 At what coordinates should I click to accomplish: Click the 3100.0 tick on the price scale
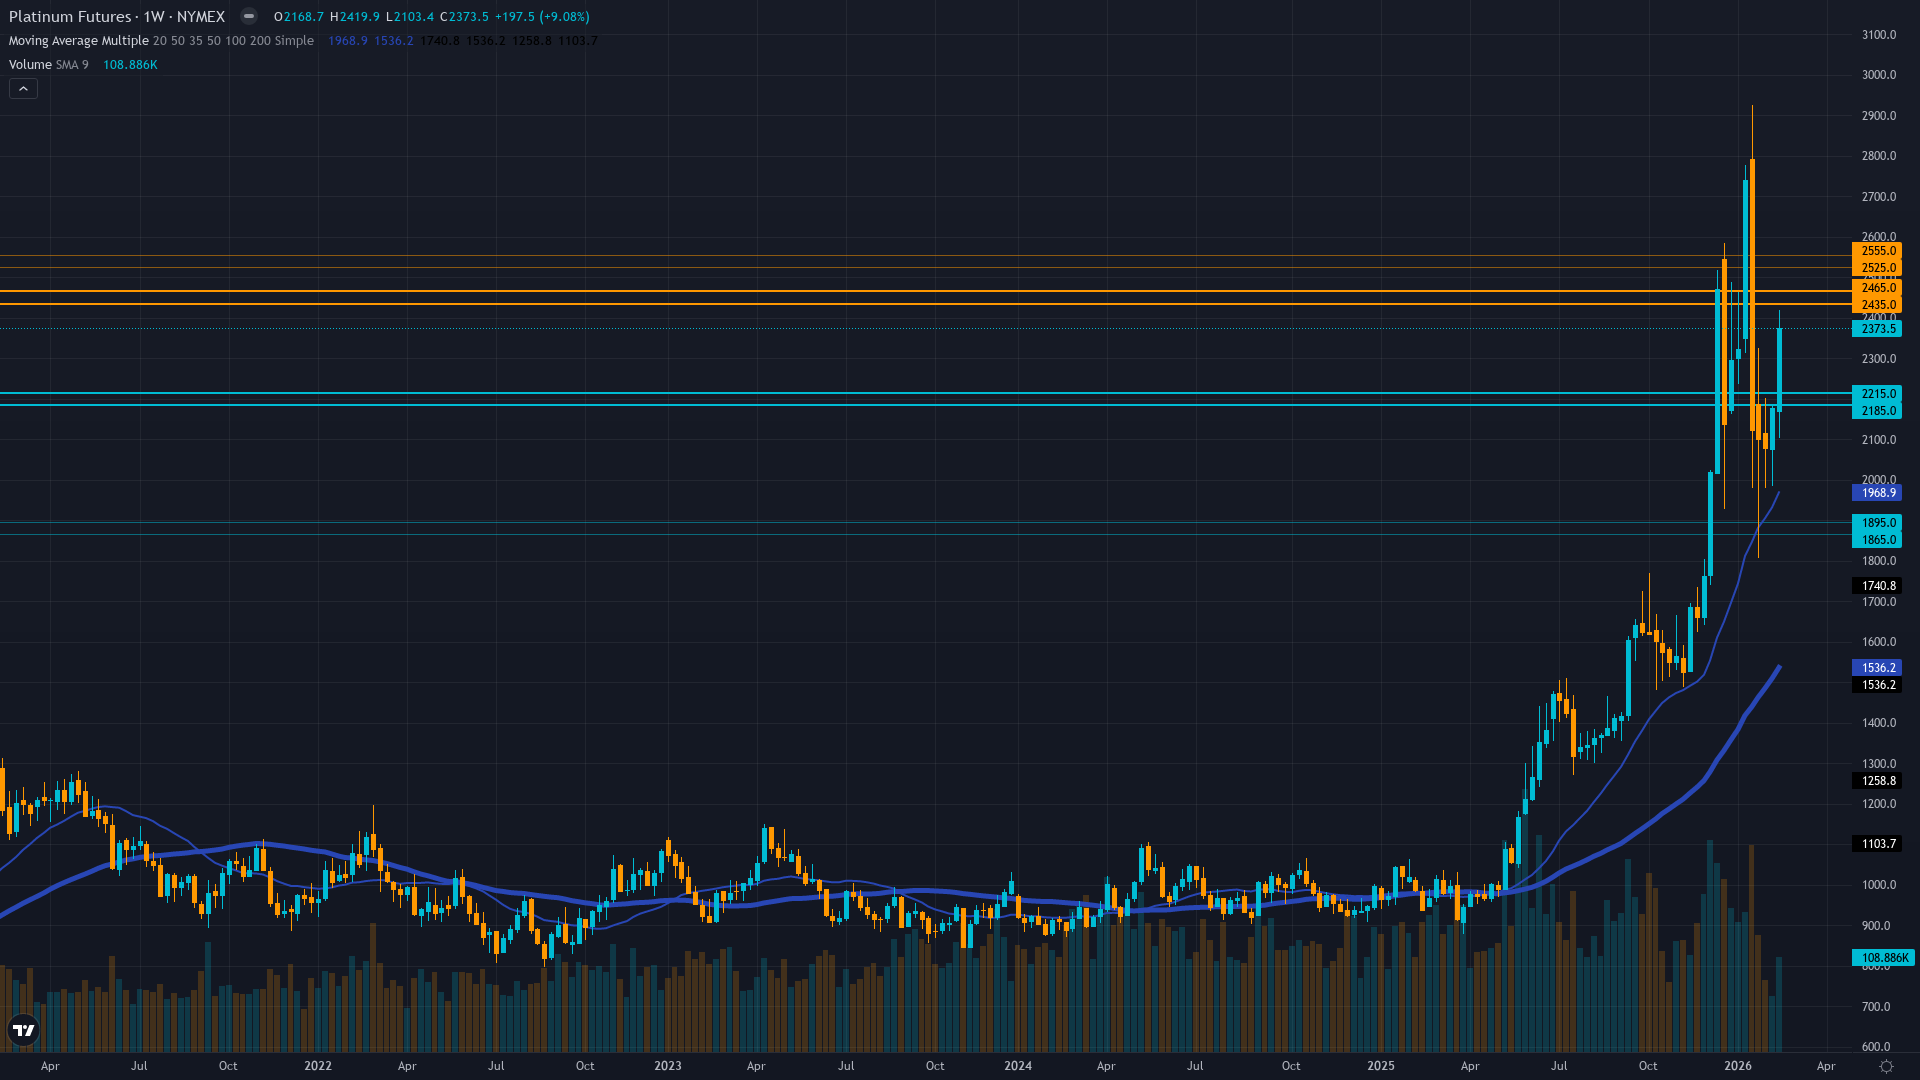pos(1878,35)
